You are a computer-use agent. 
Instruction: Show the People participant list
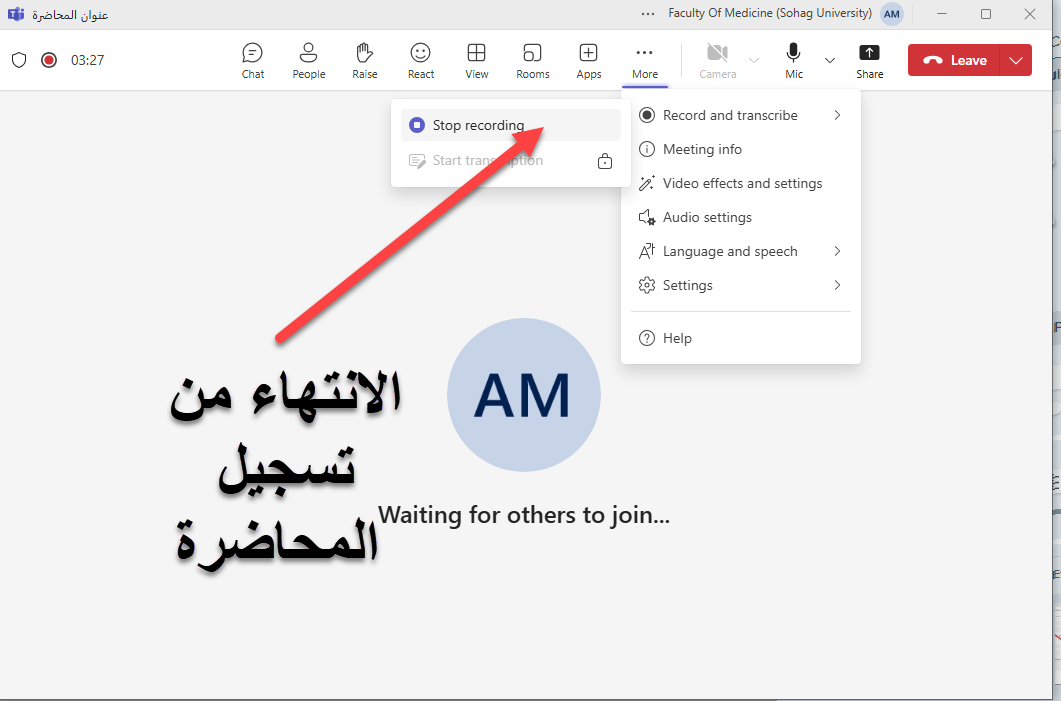click(x=308, y=60)
